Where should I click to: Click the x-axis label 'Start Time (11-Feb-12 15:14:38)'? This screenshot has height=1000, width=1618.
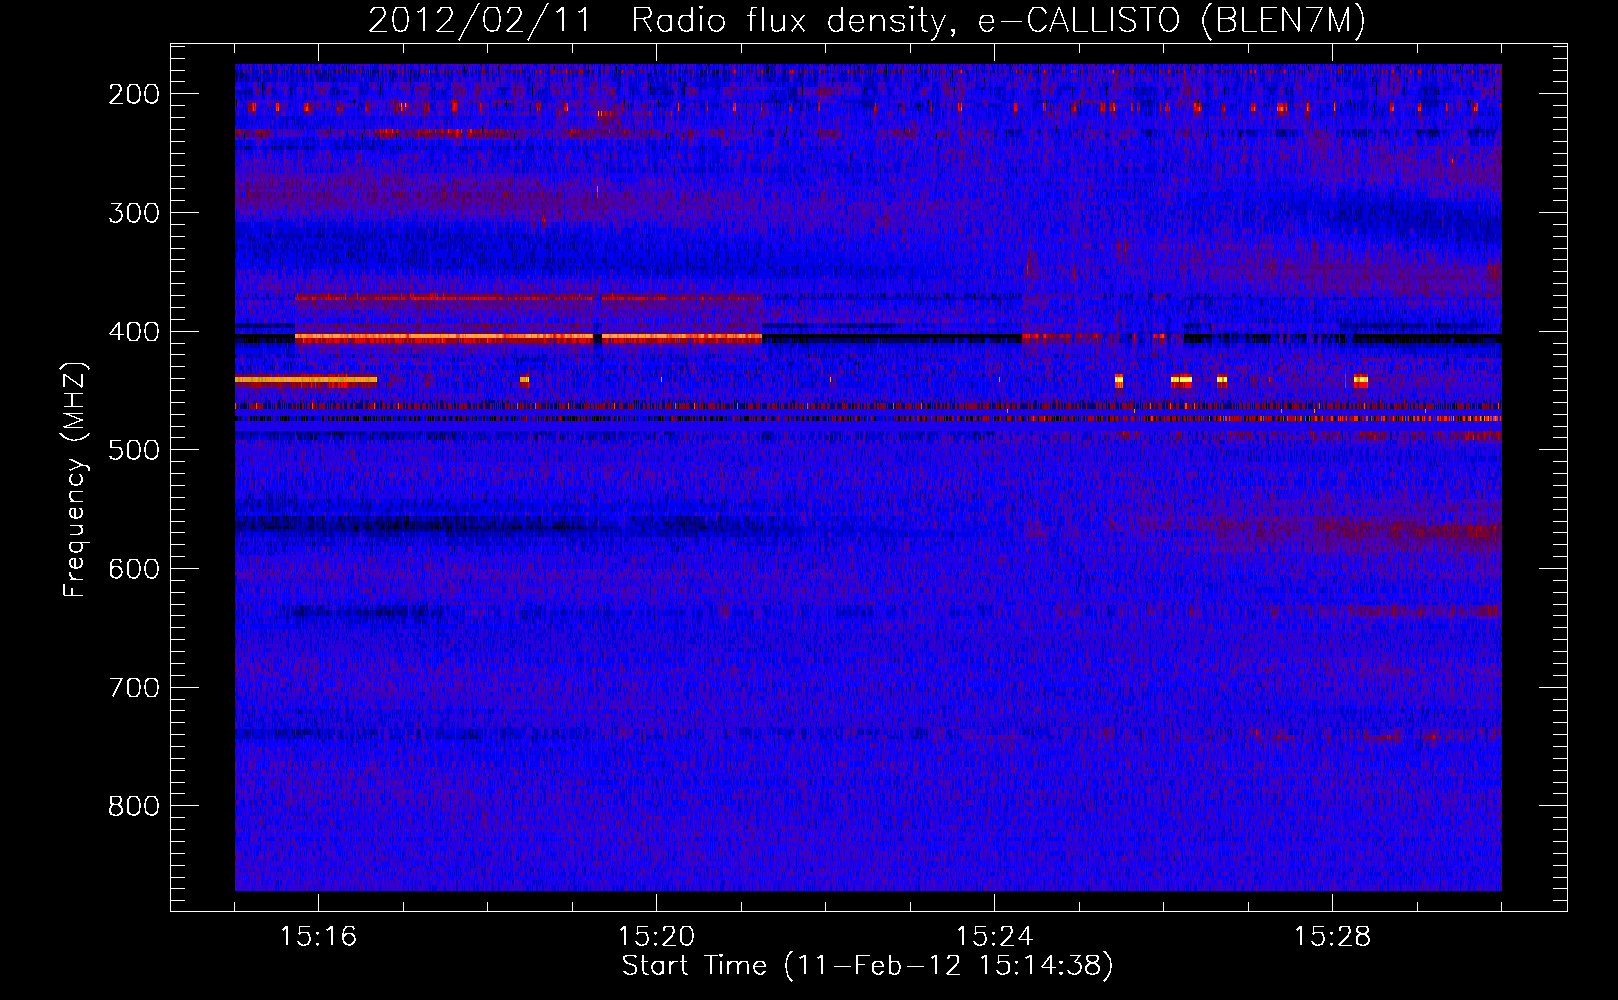click(x=867, y=966)
